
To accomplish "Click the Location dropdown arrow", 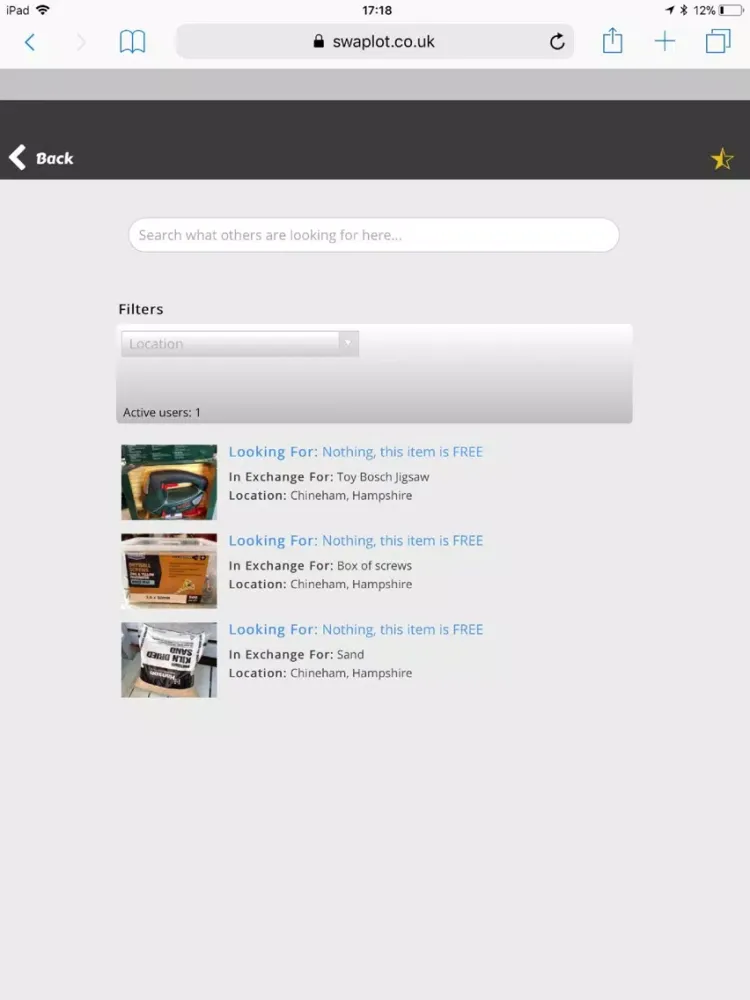I will click(x=348, y=344).
